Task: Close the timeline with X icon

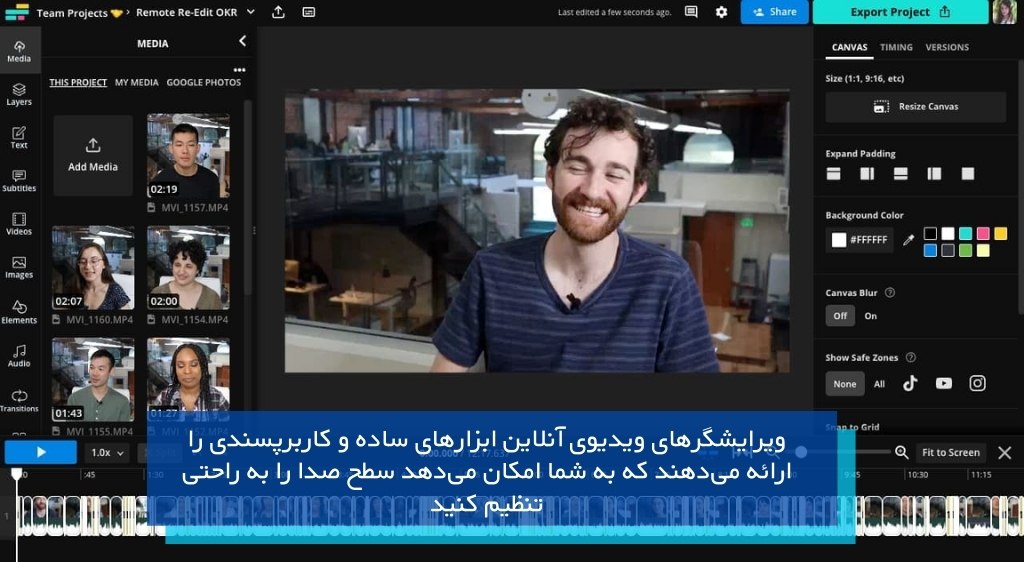Action: point(1004,452)
